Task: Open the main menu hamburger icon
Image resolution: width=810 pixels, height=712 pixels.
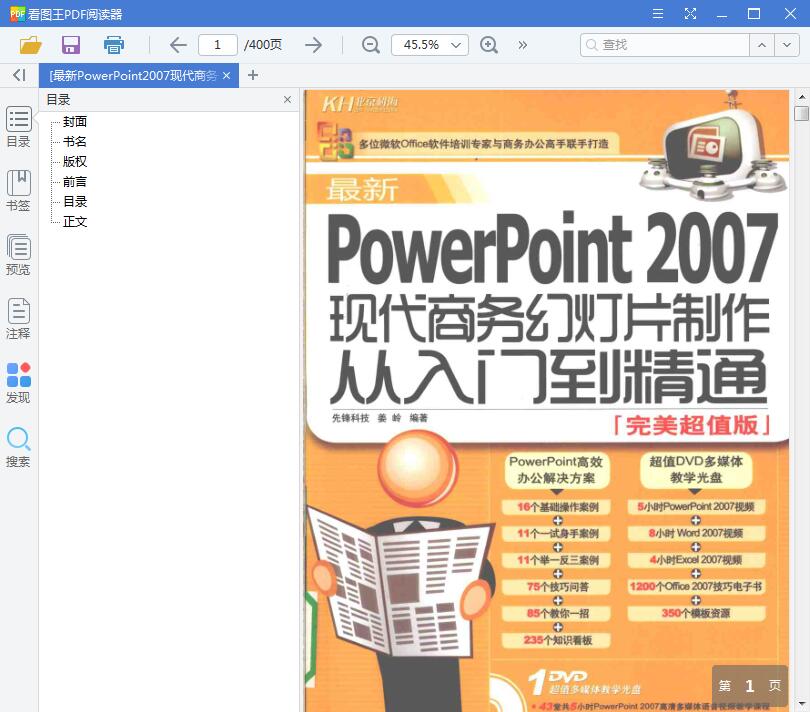Action: [658, 13]
